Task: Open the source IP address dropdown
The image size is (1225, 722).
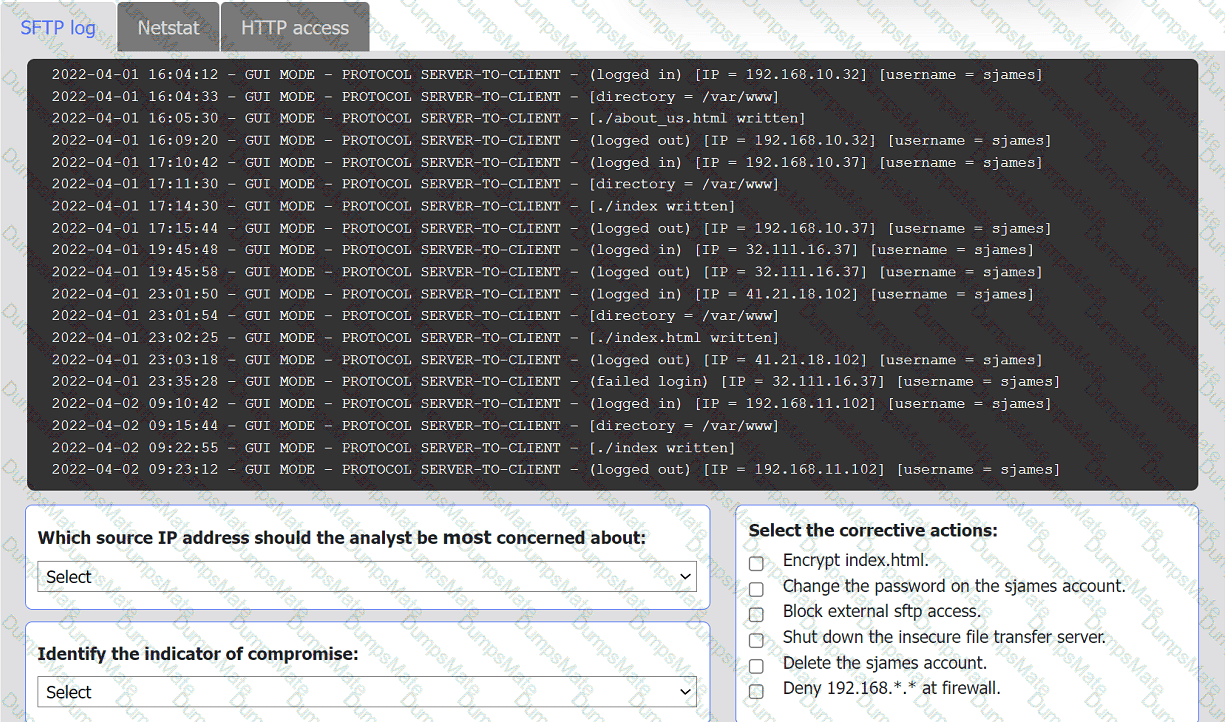Action: [367, 577]
